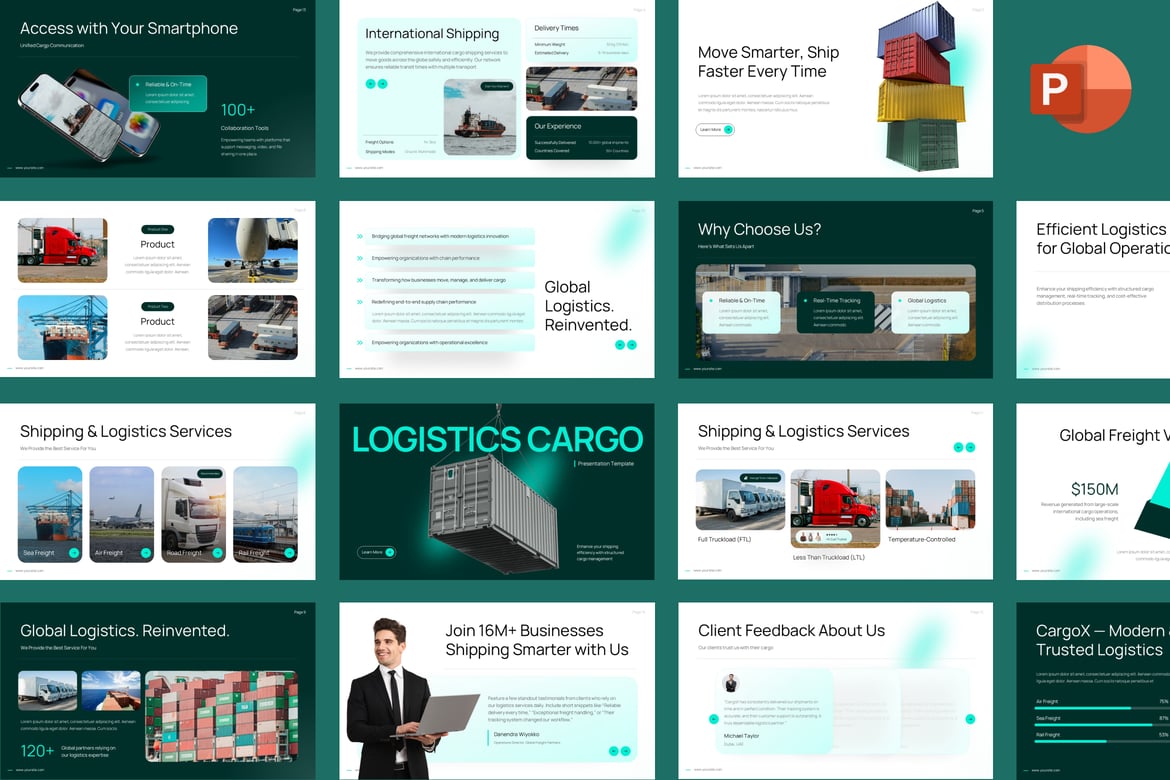The image size is (1170, 780).
Task: Click the arrow icon on the Sea Freight card
Action: tap(74, 553)
